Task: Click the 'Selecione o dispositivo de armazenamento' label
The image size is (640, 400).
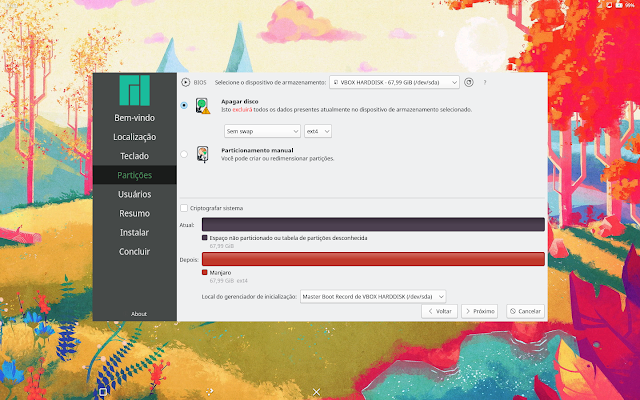Action: [270, 82]
